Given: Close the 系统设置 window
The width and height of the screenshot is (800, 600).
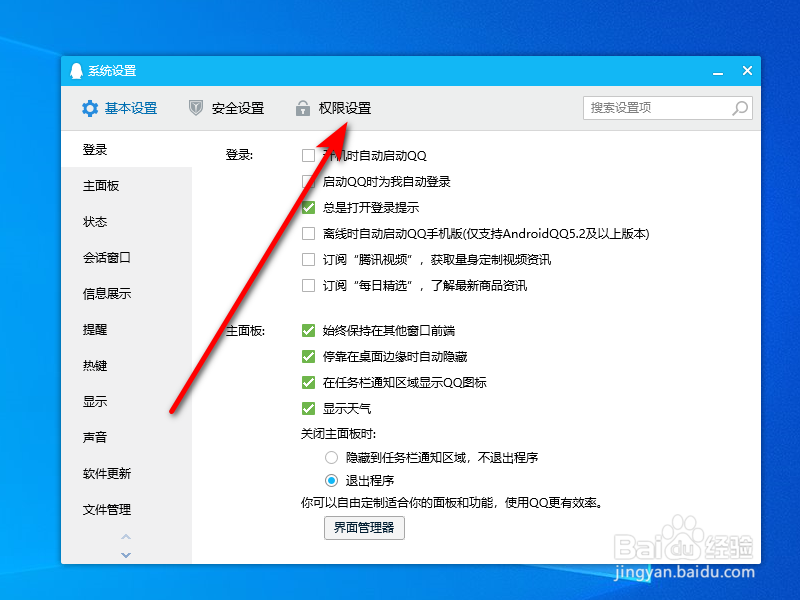Looking at the screenshot, I should (x=747, y=71).
